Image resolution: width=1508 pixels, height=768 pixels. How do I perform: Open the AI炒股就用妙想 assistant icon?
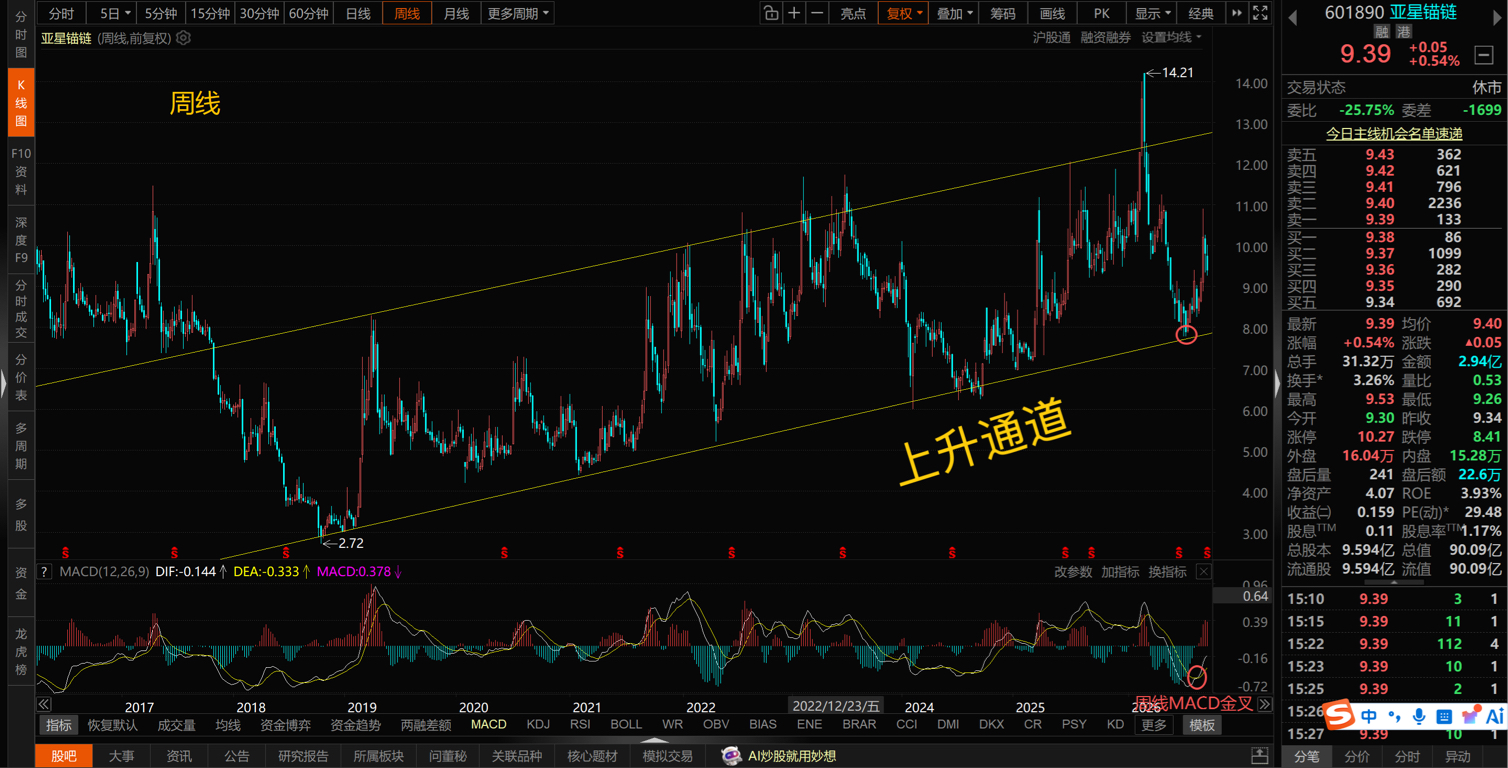click(x=731, y=756)
